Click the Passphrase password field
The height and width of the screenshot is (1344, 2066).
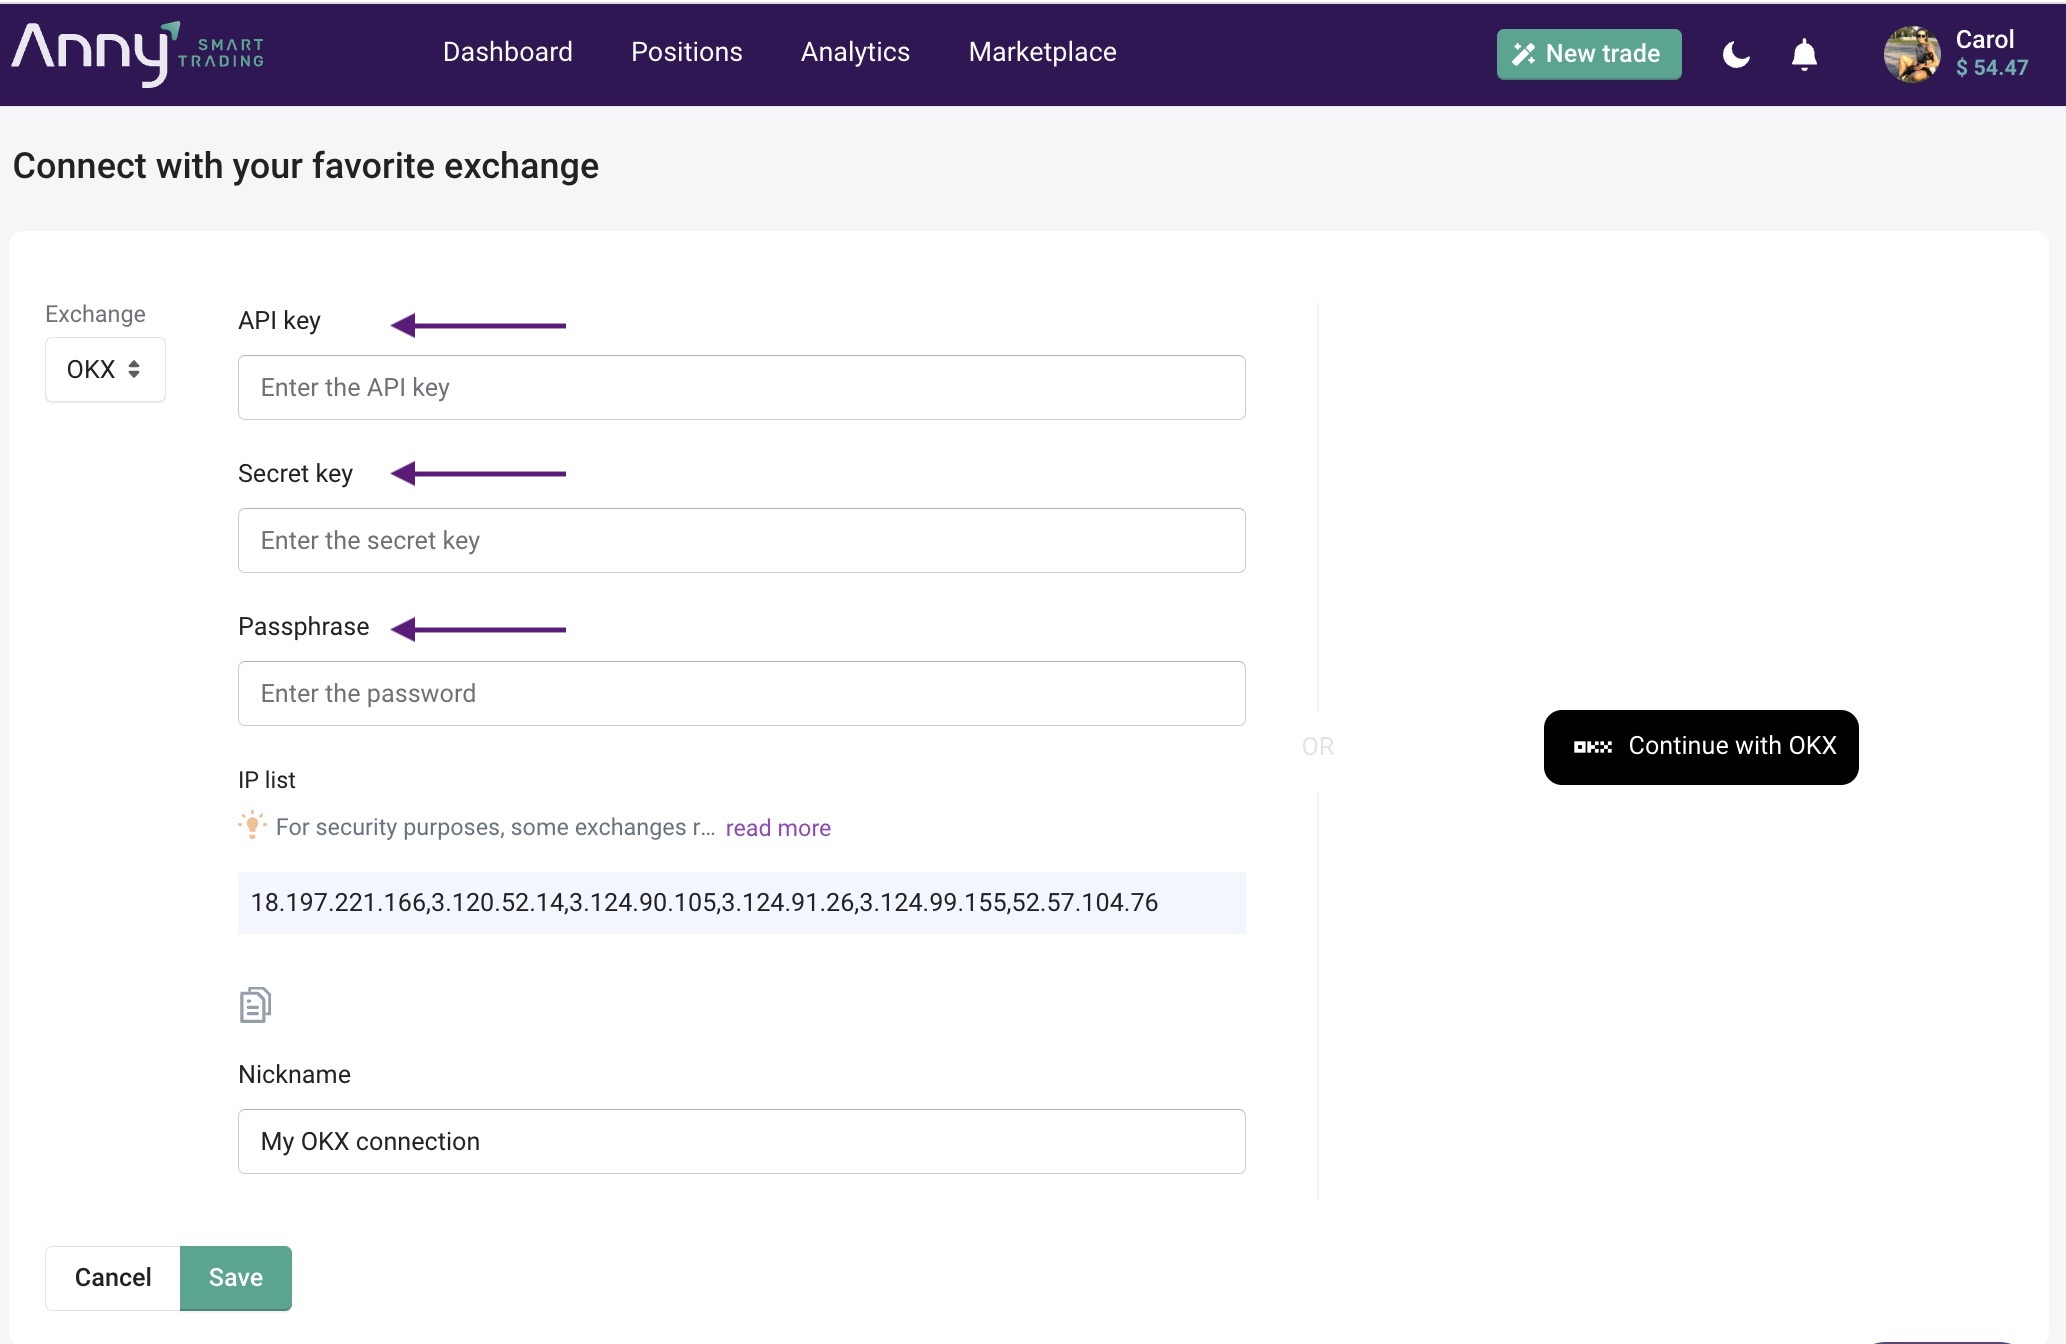pos(741,694)
